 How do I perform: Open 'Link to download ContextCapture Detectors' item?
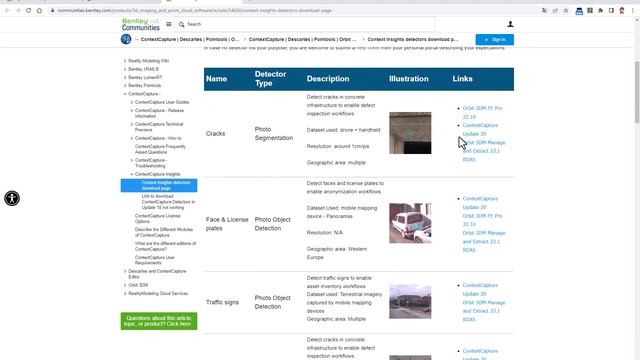[x=168, y=202]
